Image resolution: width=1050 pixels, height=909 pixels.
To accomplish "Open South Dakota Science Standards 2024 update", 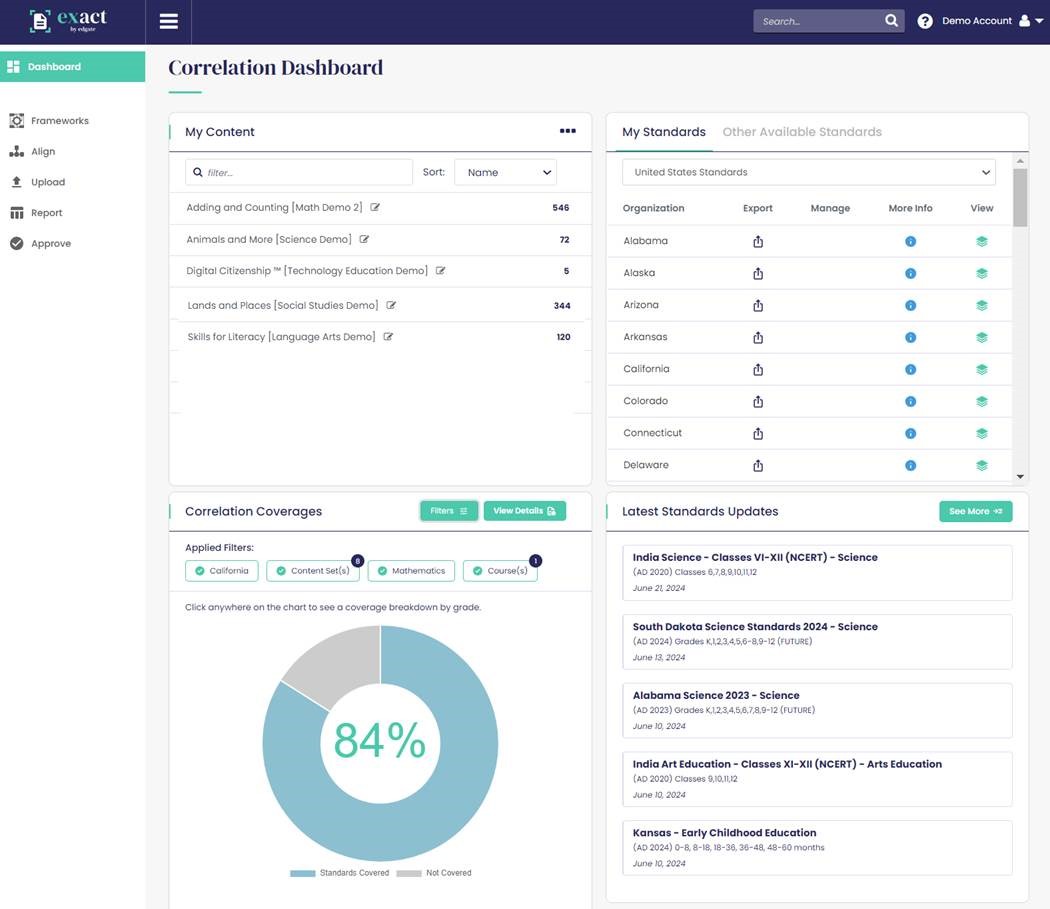I will pyautogui.click(x=817, y=642).
